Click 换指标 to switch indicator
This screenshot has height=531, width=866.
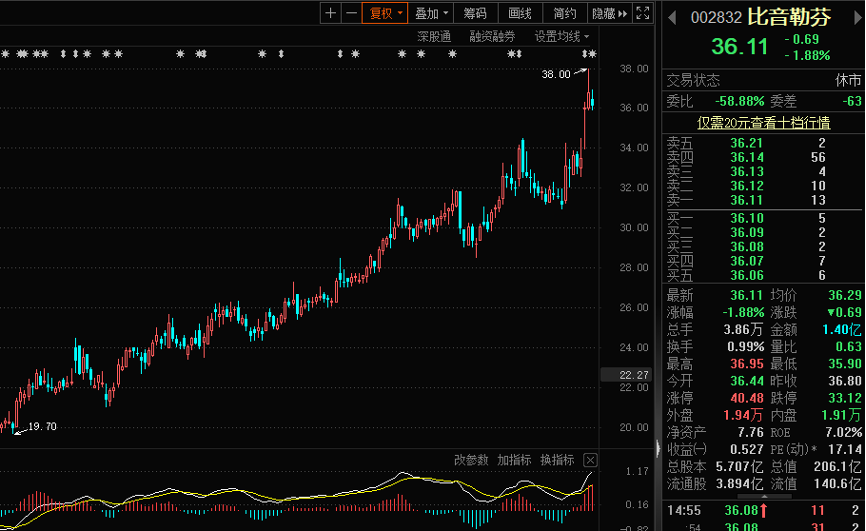pyautogui.click(x=557, y=460)
